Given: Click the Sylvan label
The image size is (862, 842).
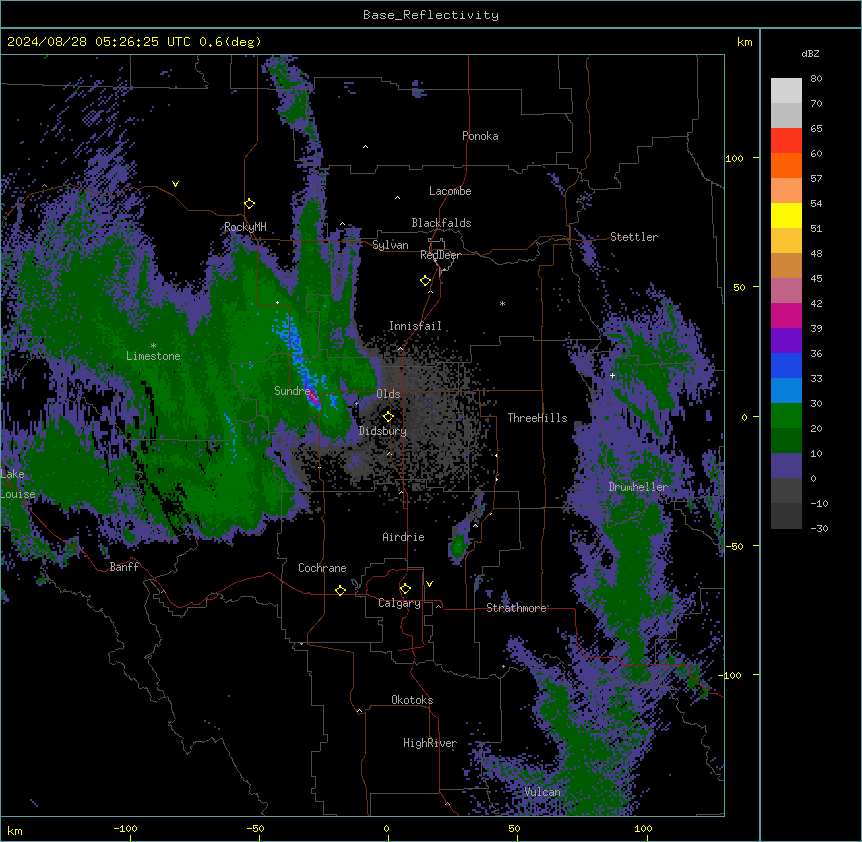Looking at the screenshot, I should pos(390,245).
